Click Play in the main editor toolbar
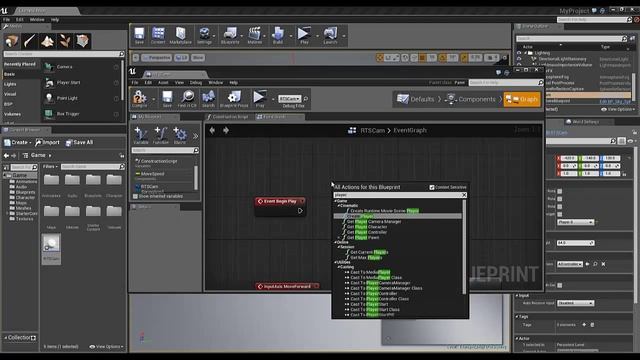Viewport: 640px width, 360px height. pos(304,35)
